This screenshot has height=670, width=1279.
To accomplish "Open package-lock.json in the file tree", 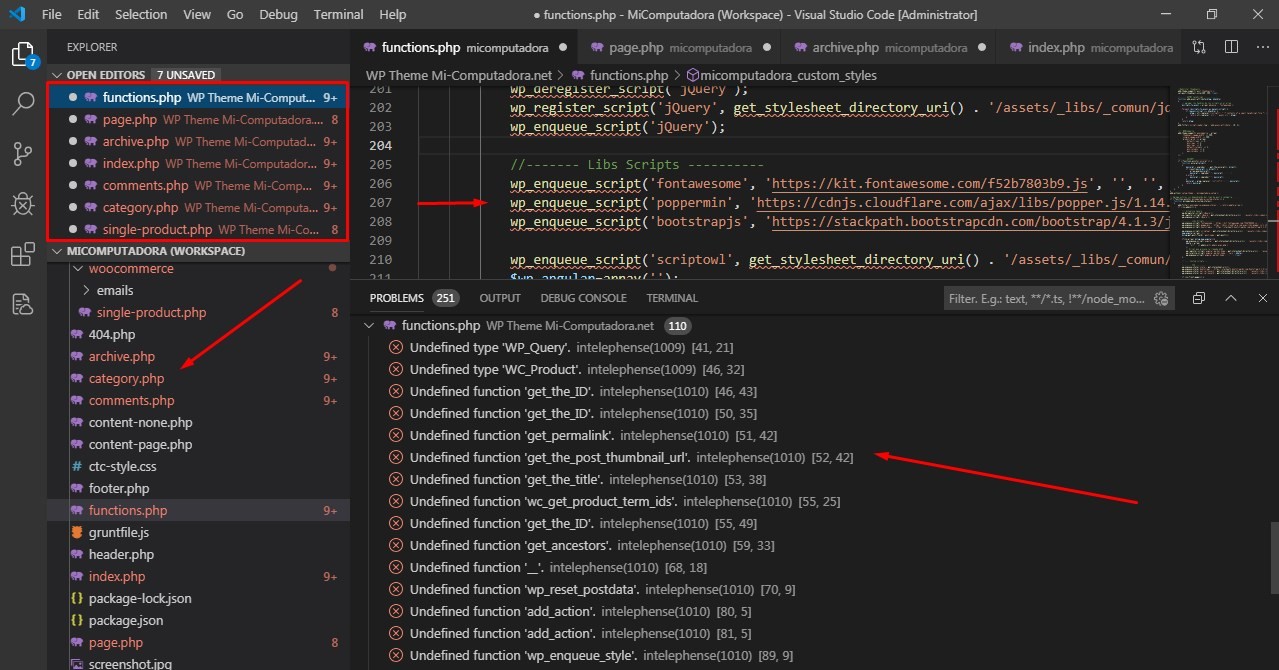I will [x=139, y=598].
